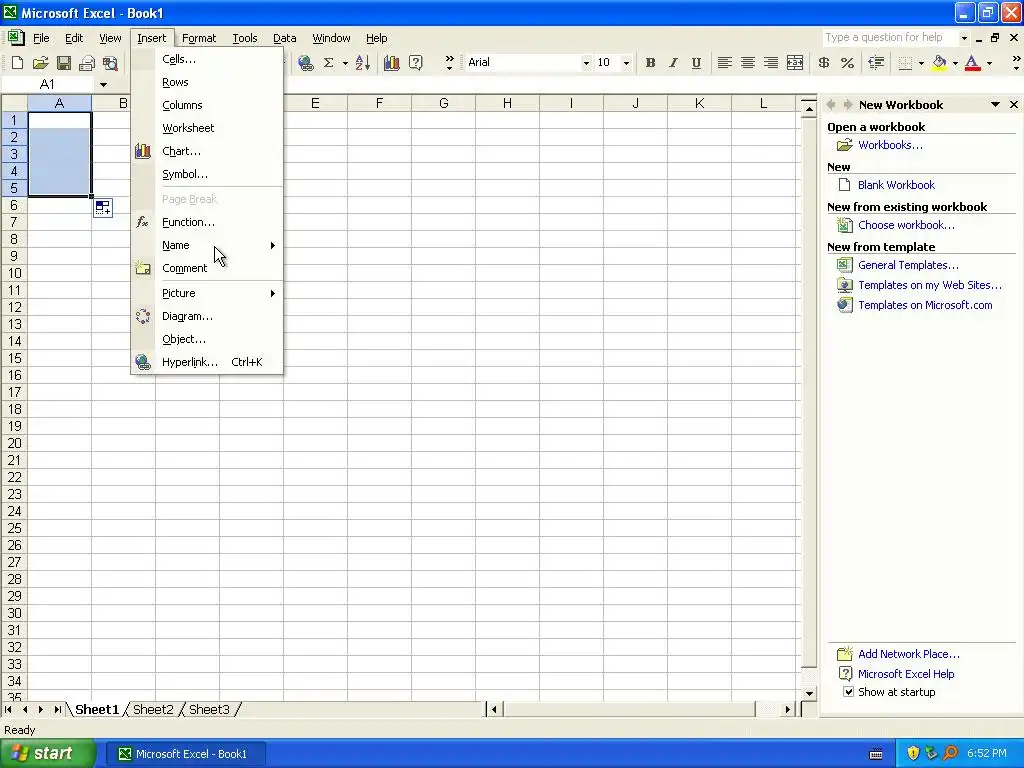Click the New blank document icon

pos(18,63)
